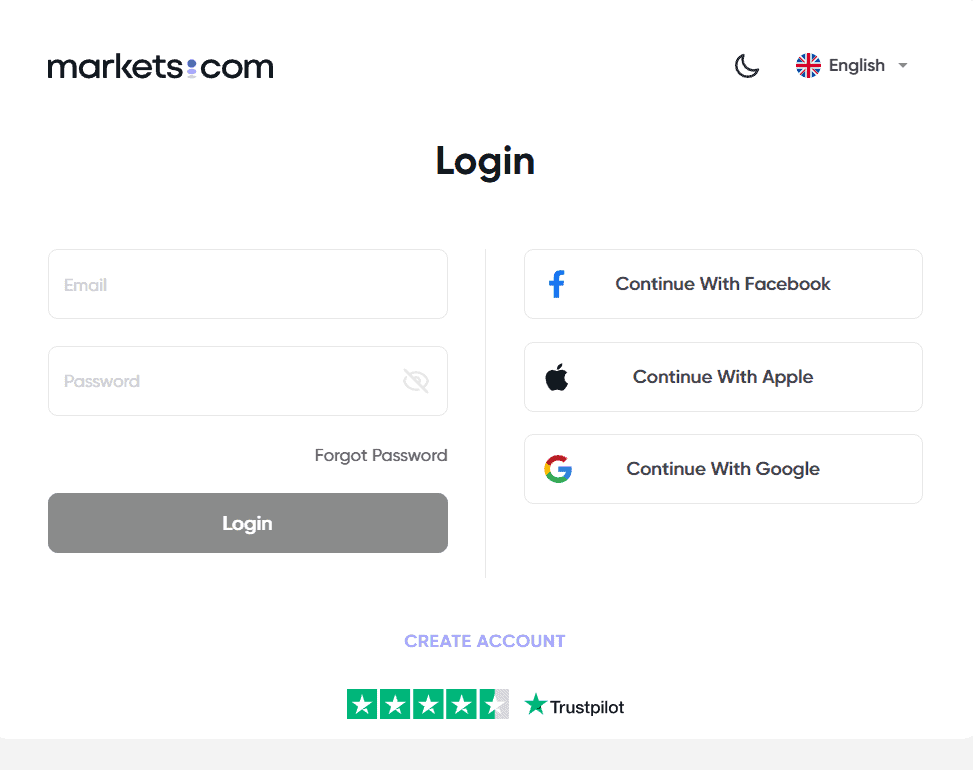Expand the language selector chevron
The height and width of the screenshot is (770, 973).
902,65
